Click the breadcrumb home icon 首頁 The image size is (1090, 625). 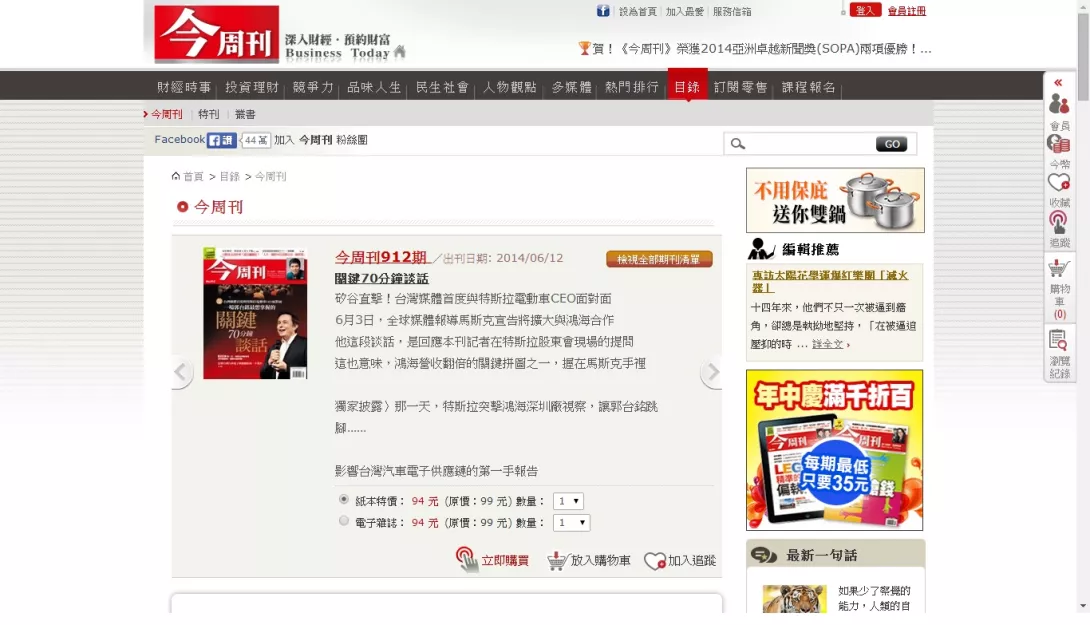[x=176, y=176]
